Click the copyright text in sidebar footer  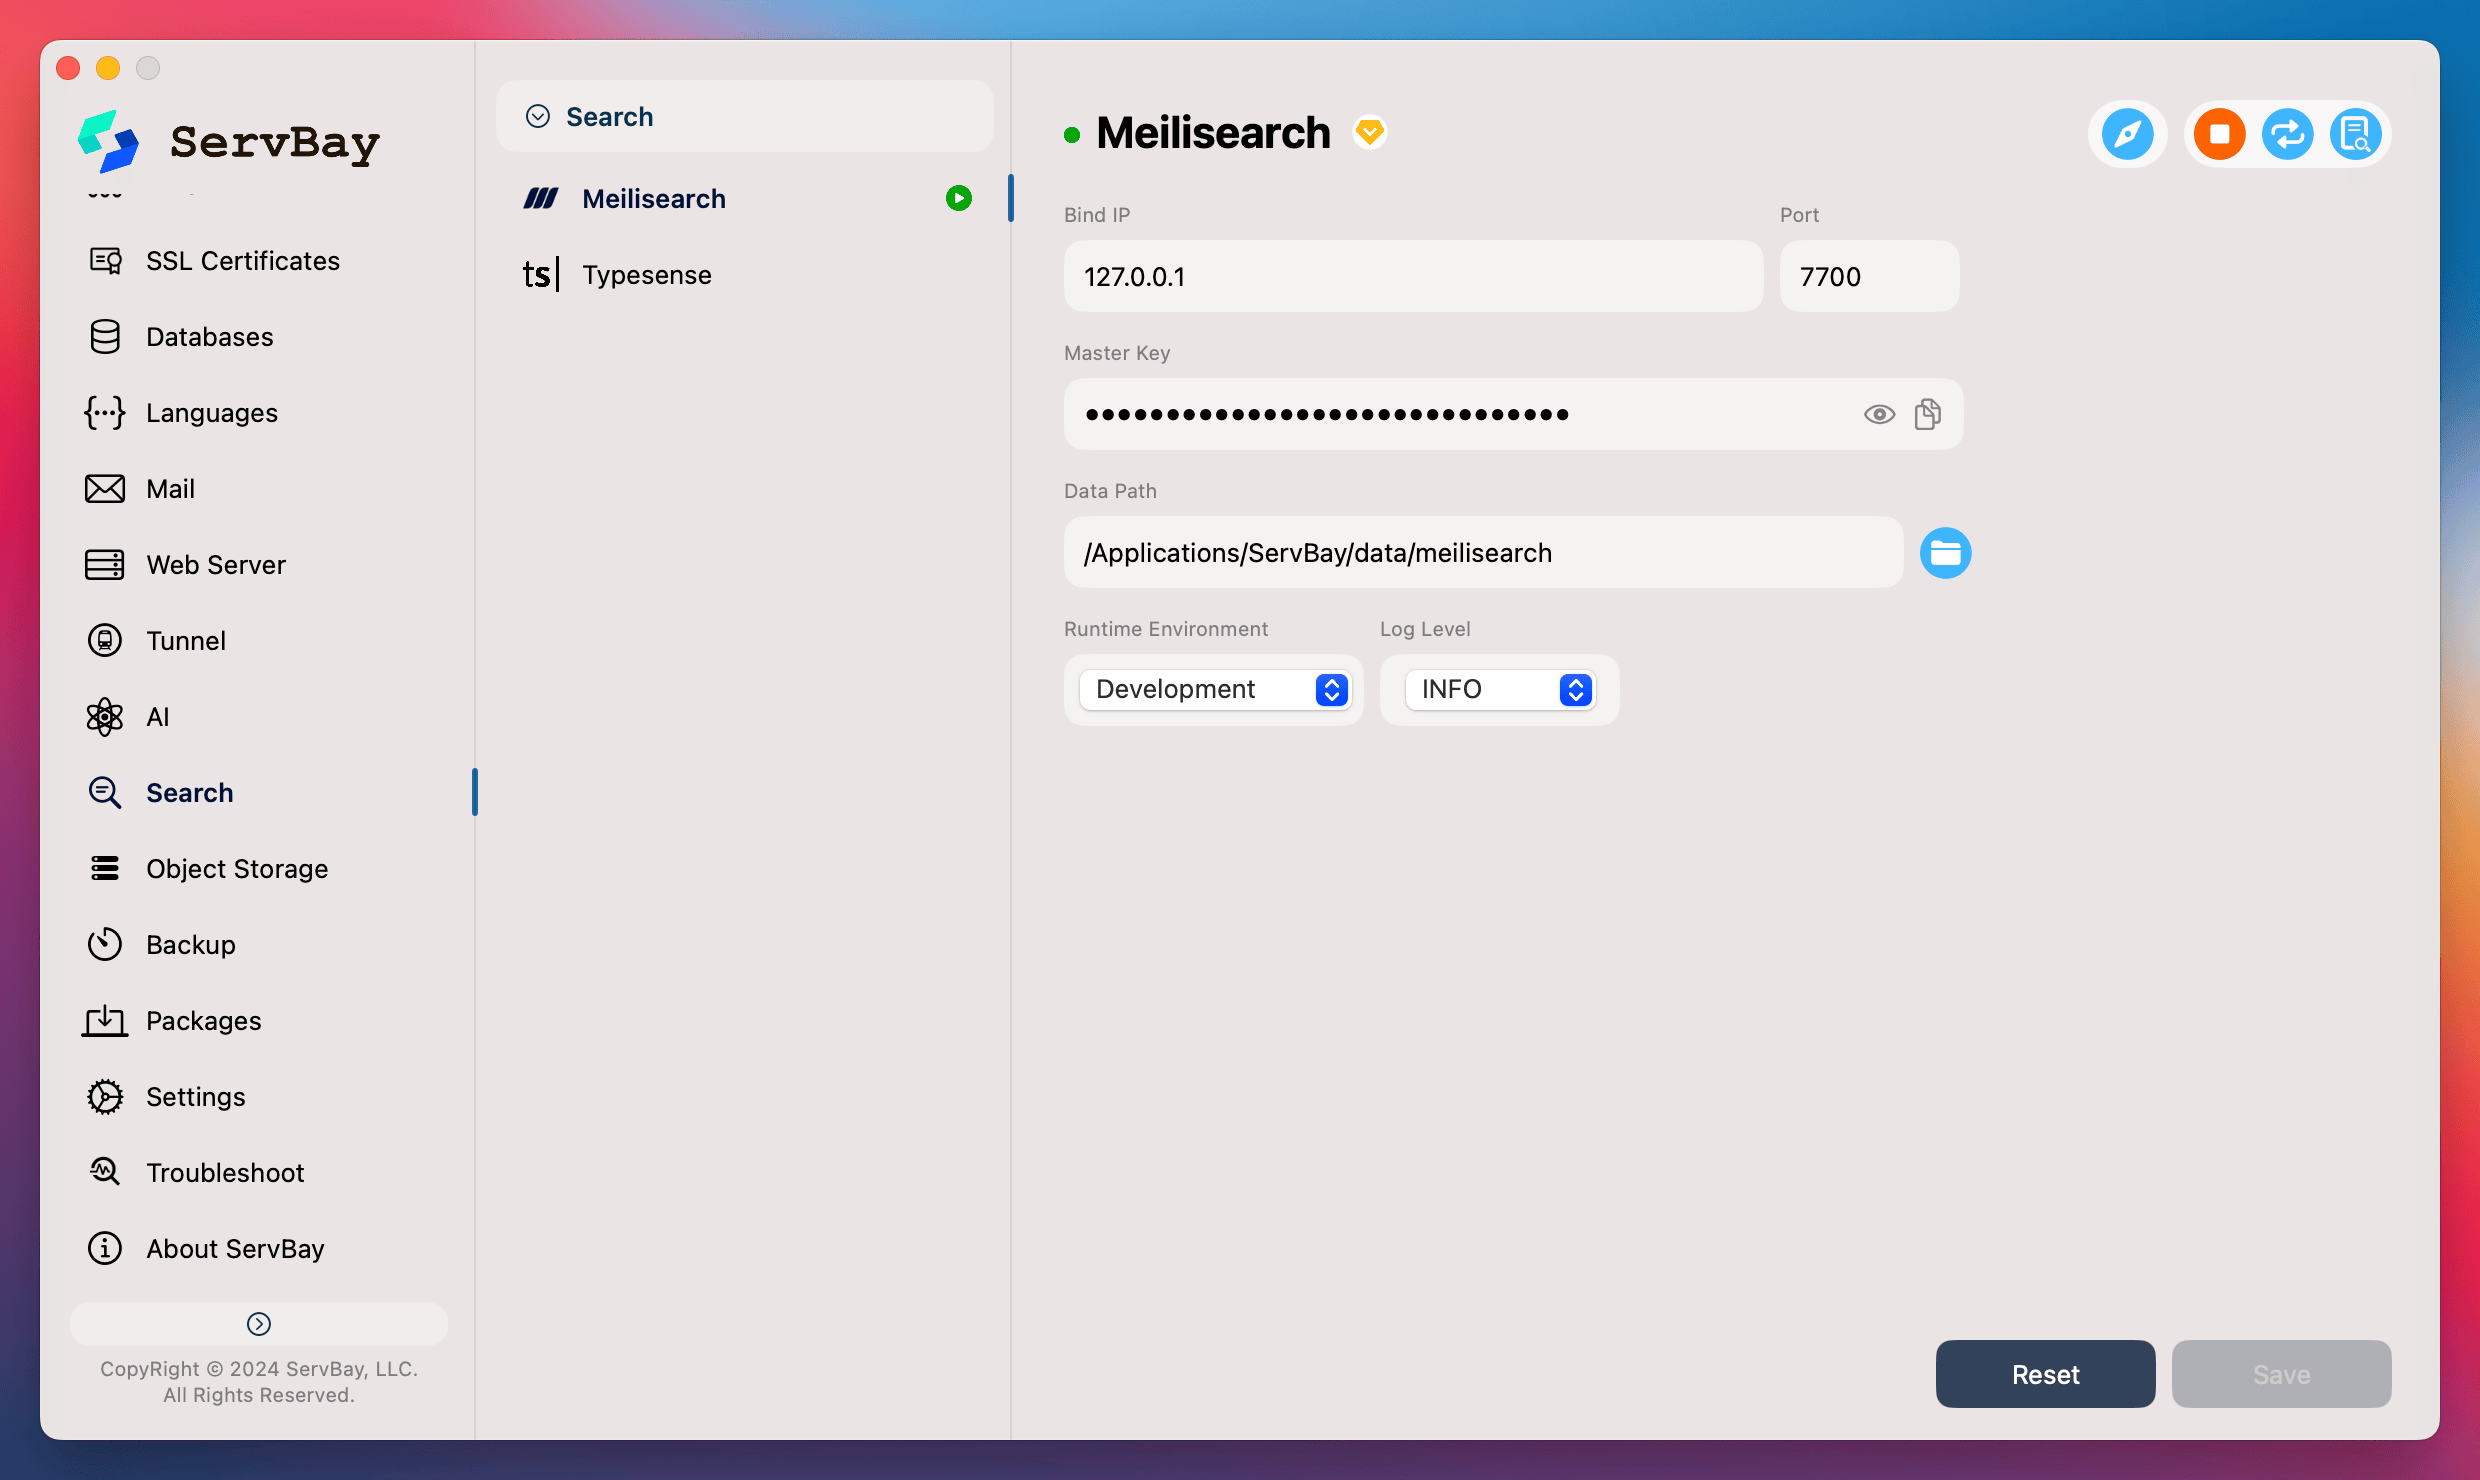pos(259,1382)
